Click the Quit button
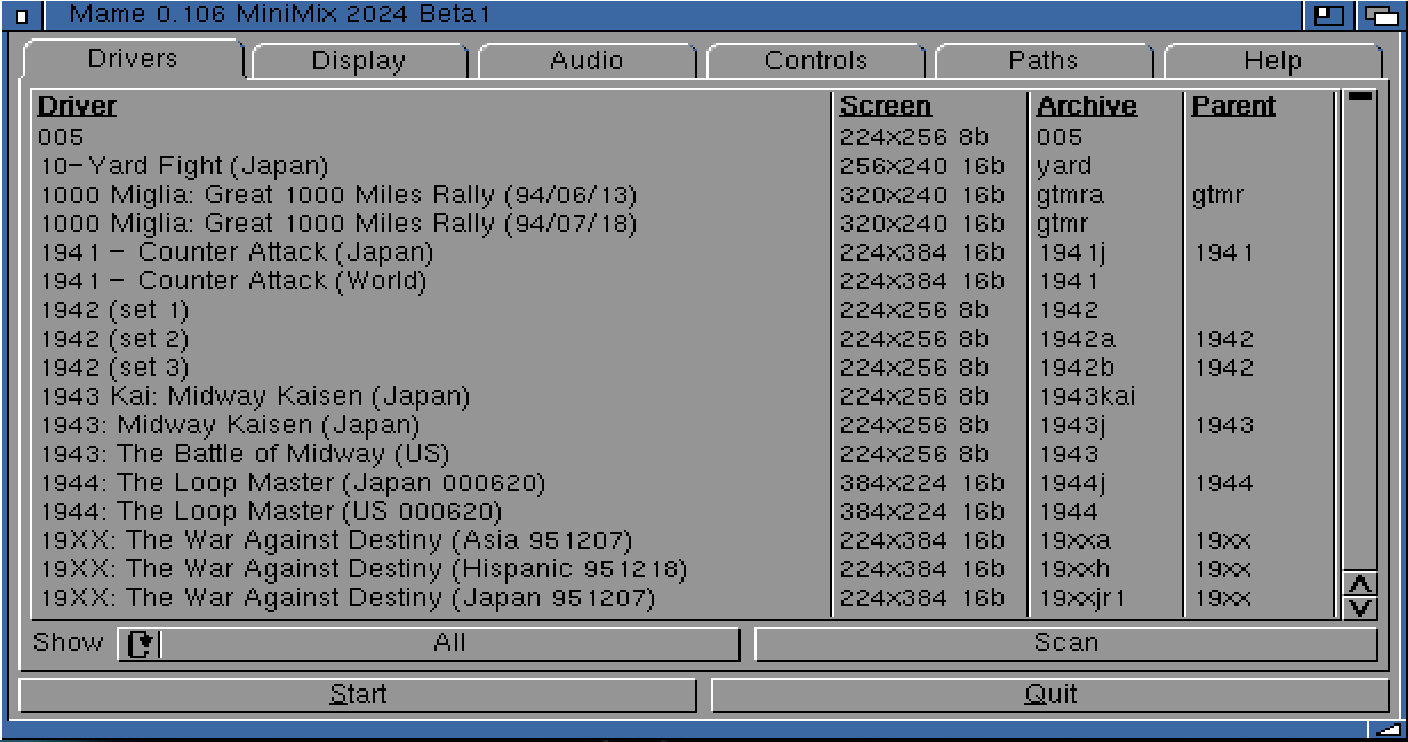The height and width of the screenshot is (742, 1408). [x=1050, y=694]
